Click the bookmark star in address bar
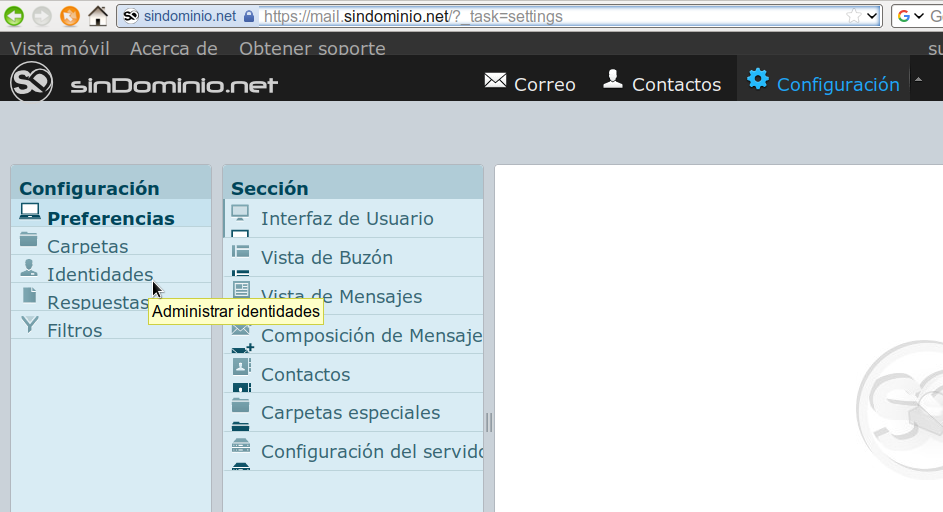 853,16
